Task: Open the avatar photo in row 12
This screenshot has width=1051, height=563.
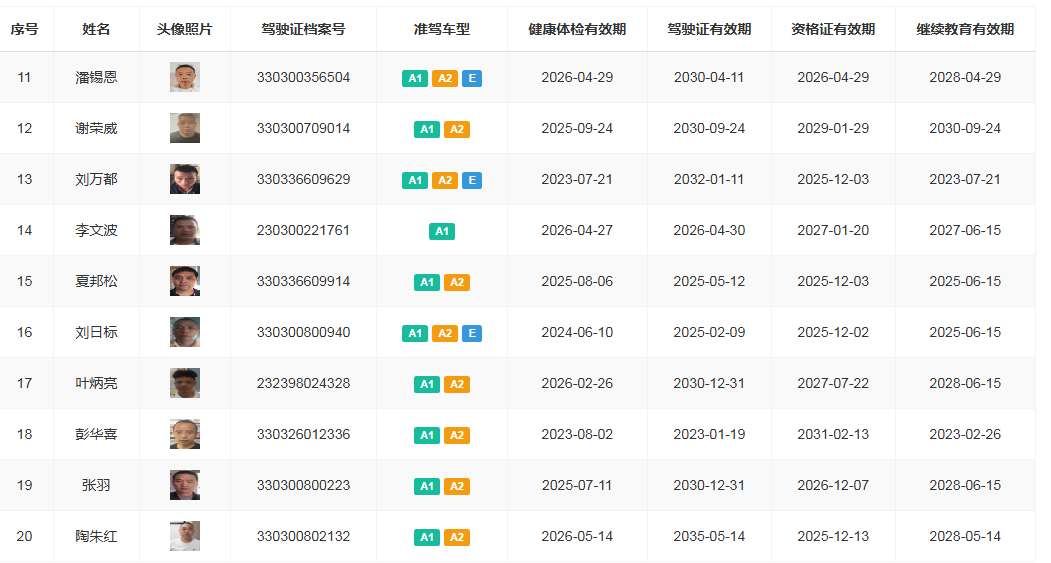Action: 184,128
